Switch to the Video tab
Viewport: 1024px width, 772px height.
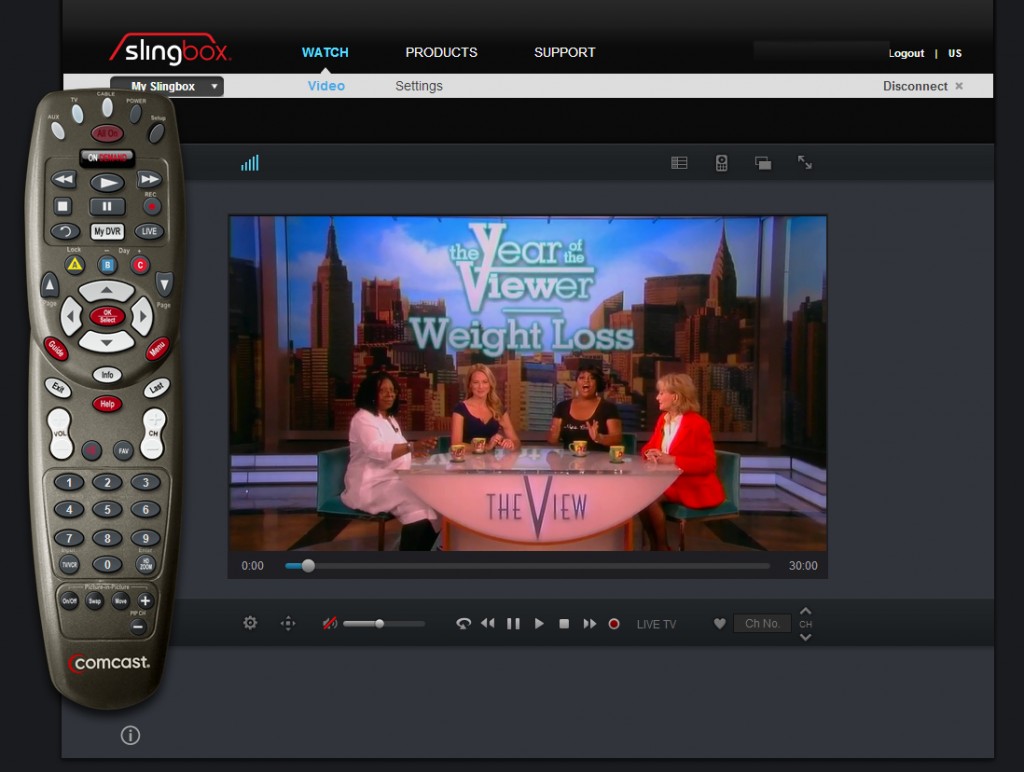click(x=327, y=86)
